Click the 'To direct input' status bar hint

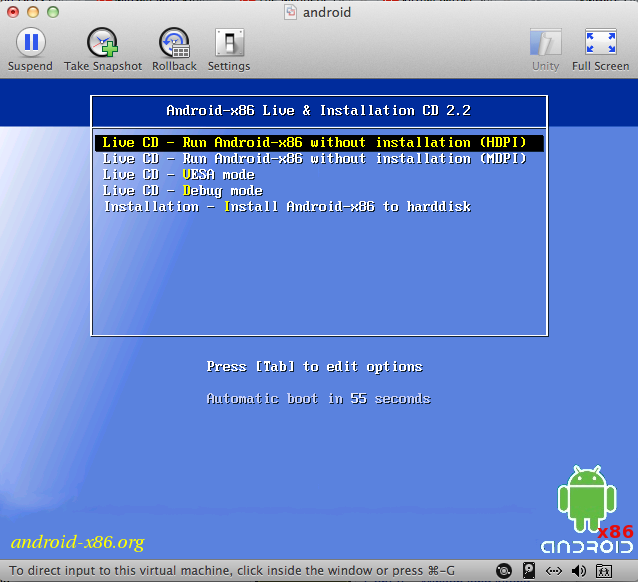click(232, 571)
